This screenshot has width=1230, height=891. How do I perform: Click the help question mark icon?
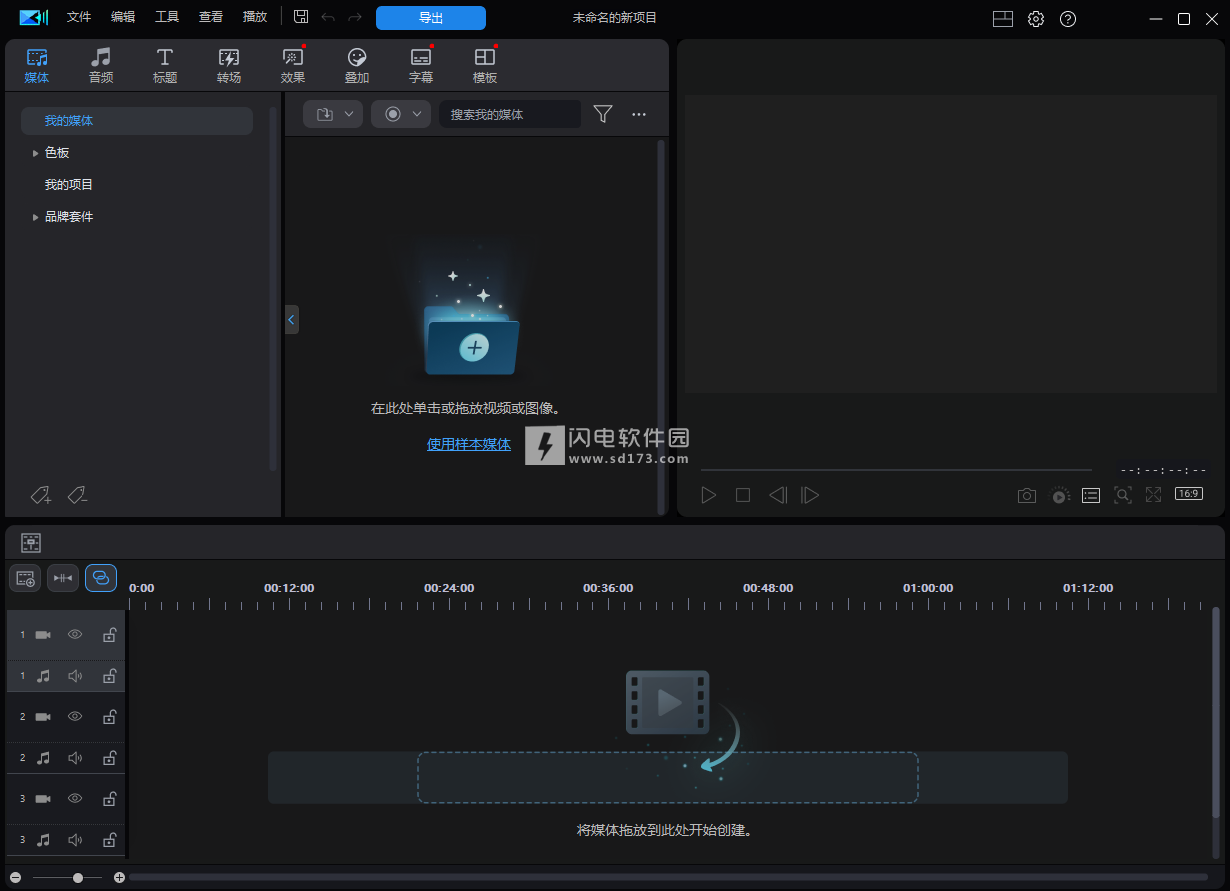coord(1068,19)
